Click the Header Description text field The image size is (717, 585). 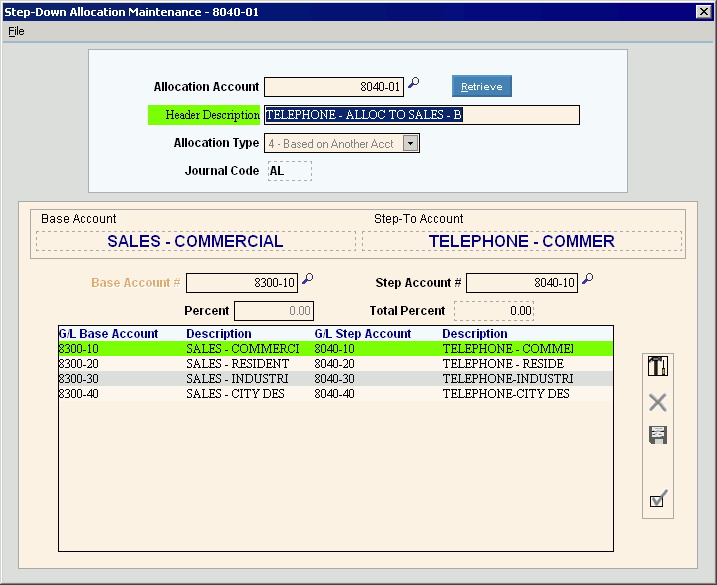coord(421,115)
